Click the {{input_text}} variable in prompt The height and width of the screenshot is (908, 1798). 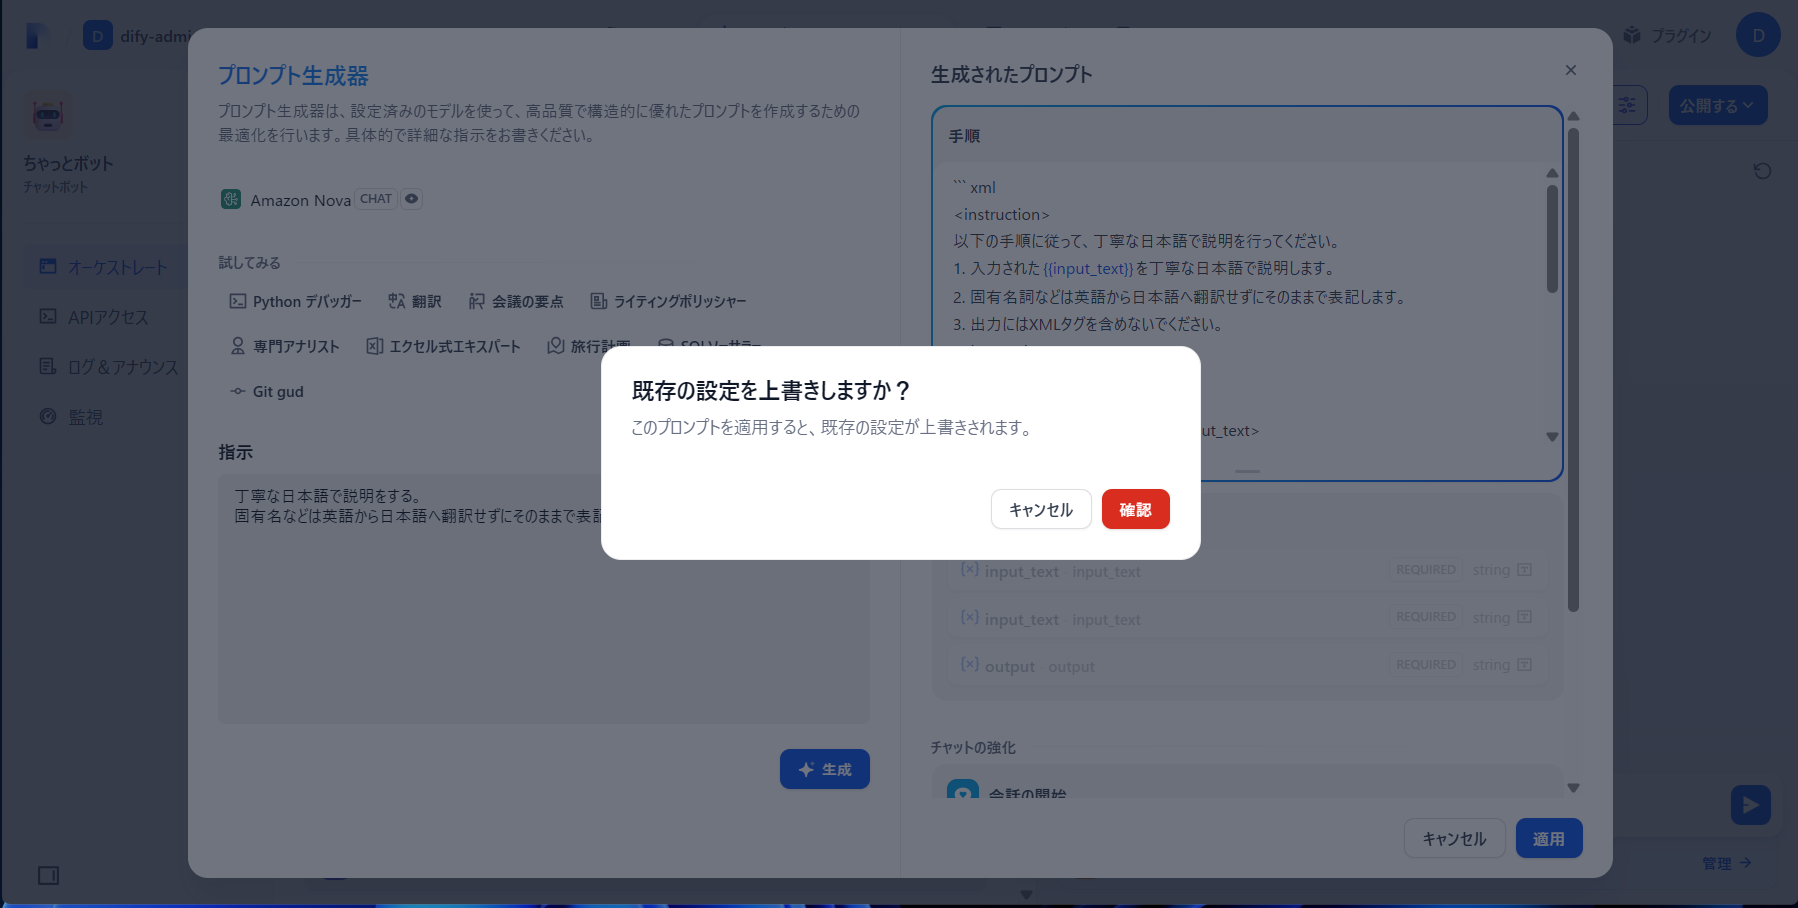[1088, 269]
